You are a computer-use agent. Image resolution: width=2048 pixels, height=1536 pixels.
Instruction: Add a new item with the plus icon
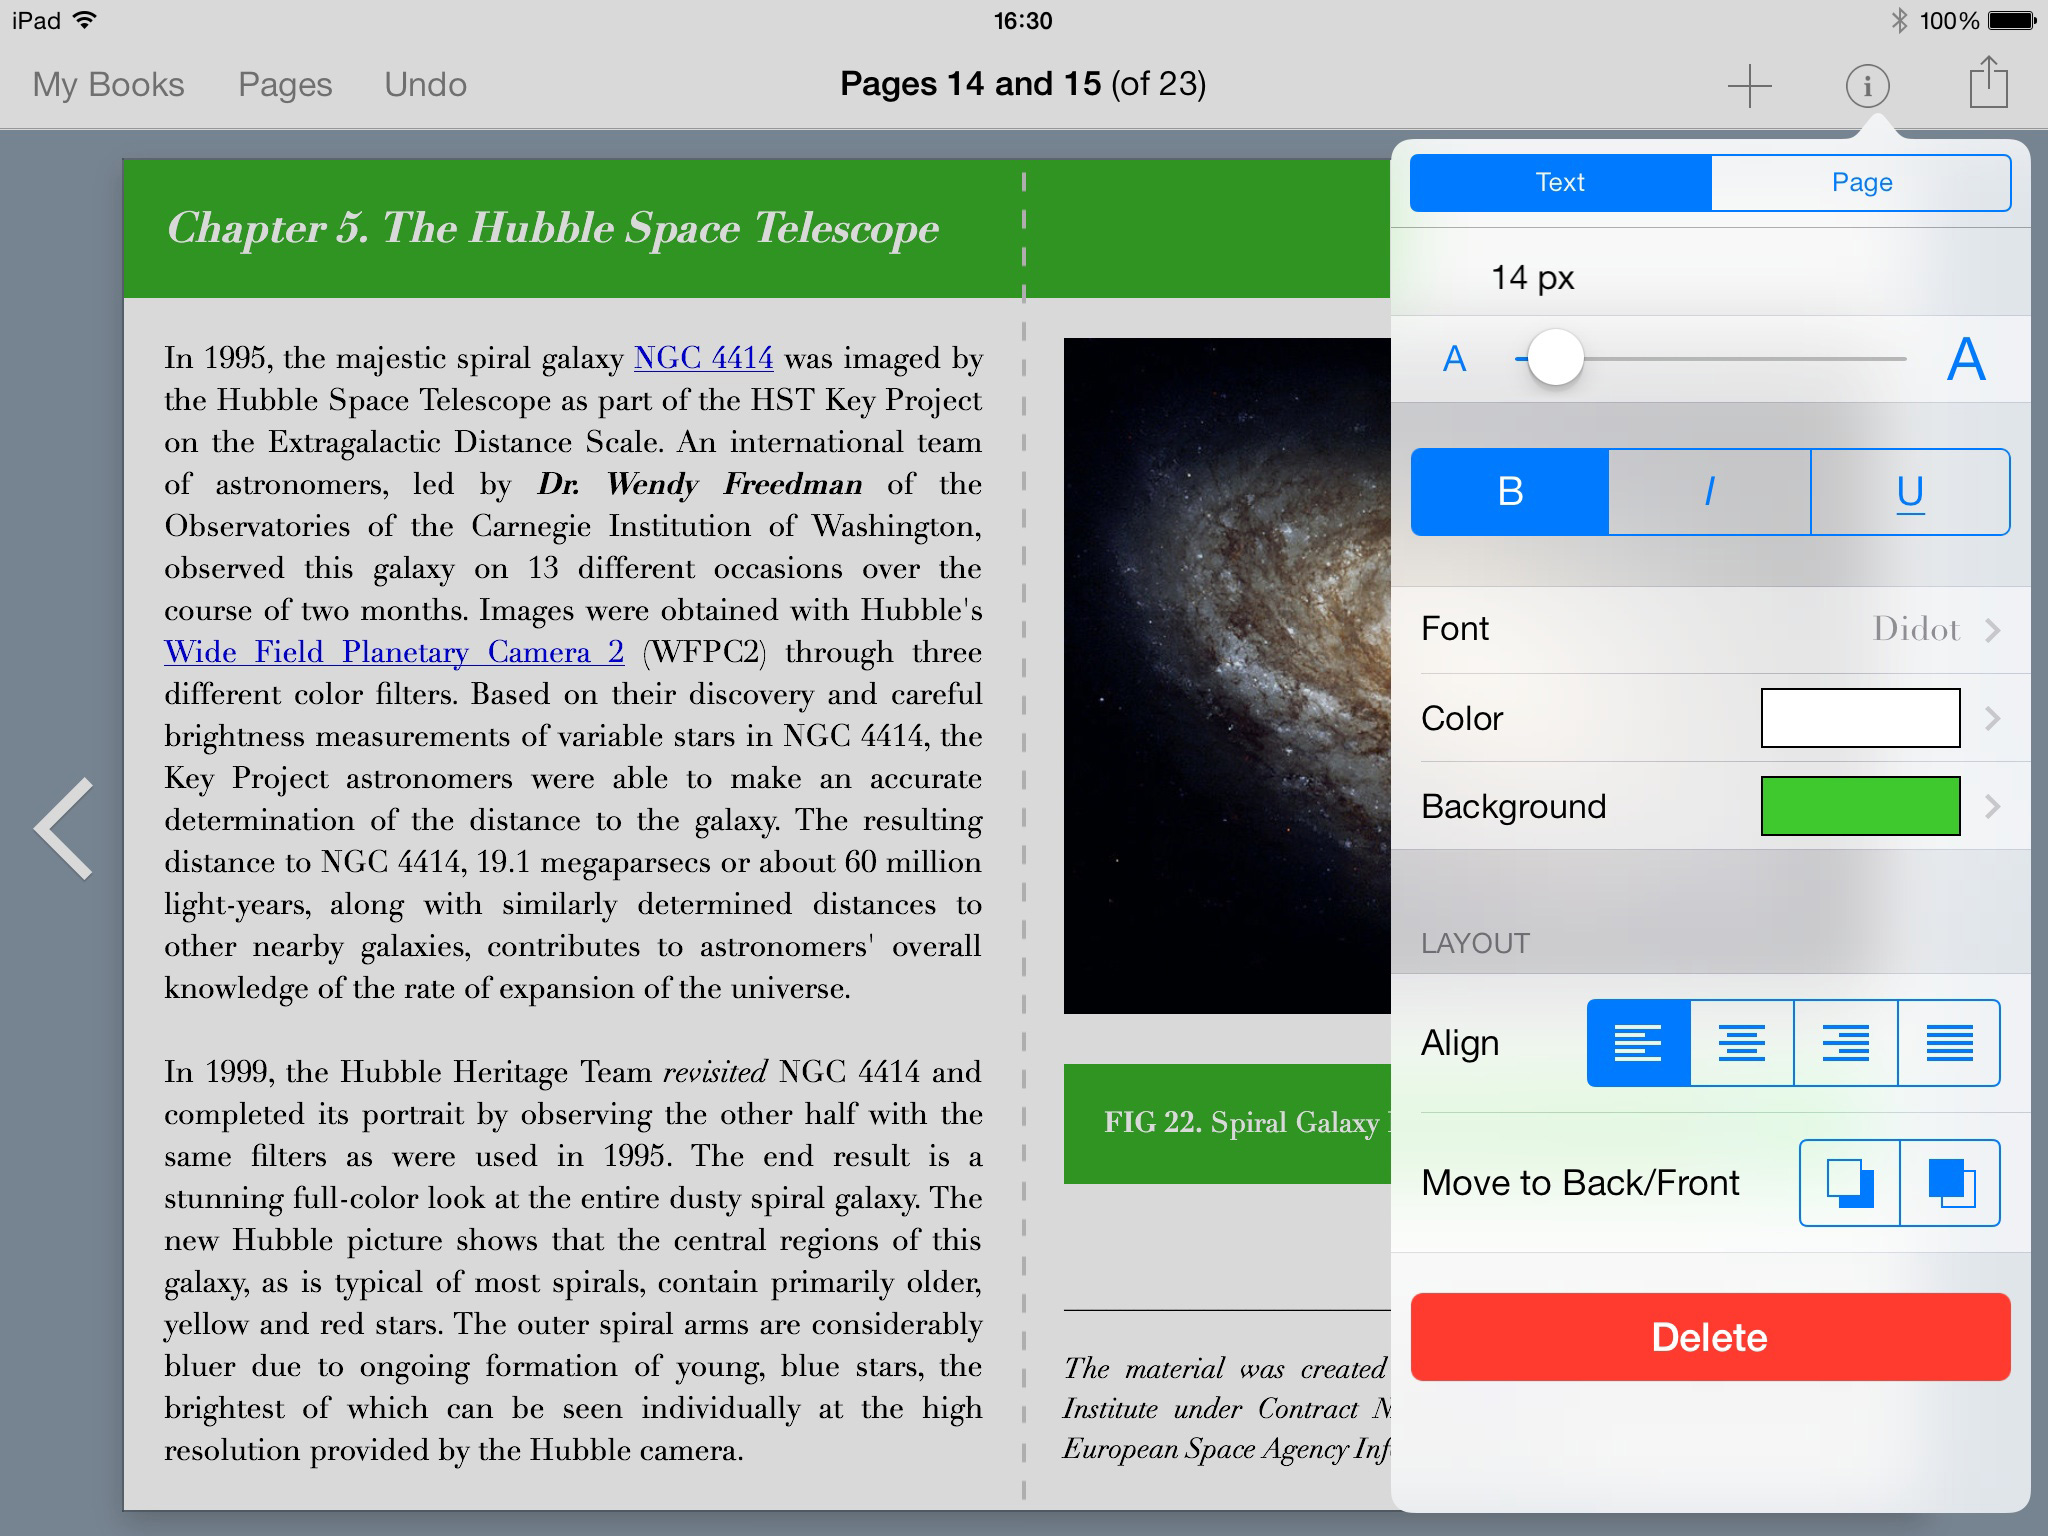point(1748,84)
